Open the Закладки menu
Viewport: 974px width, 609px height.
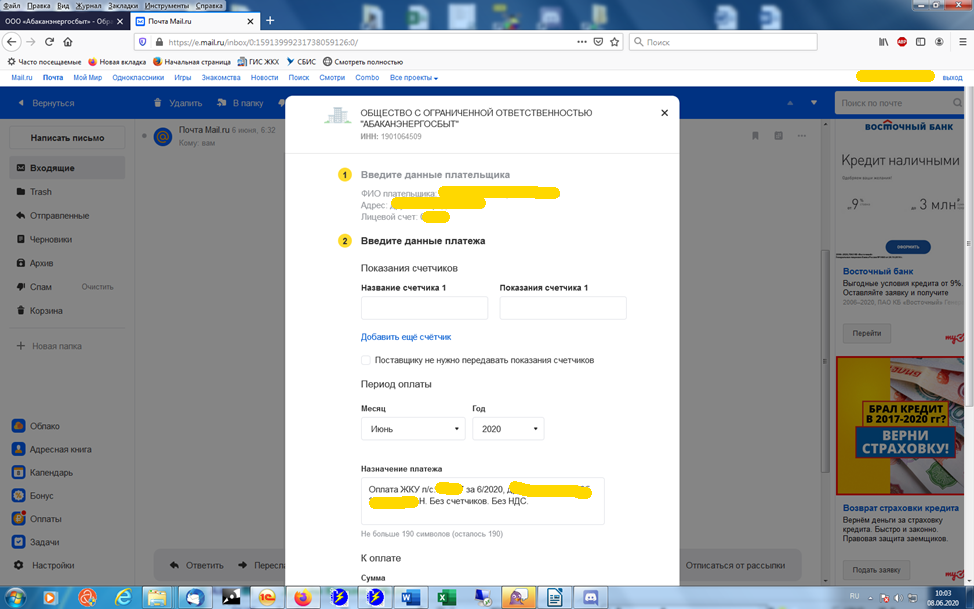[123, 6]
